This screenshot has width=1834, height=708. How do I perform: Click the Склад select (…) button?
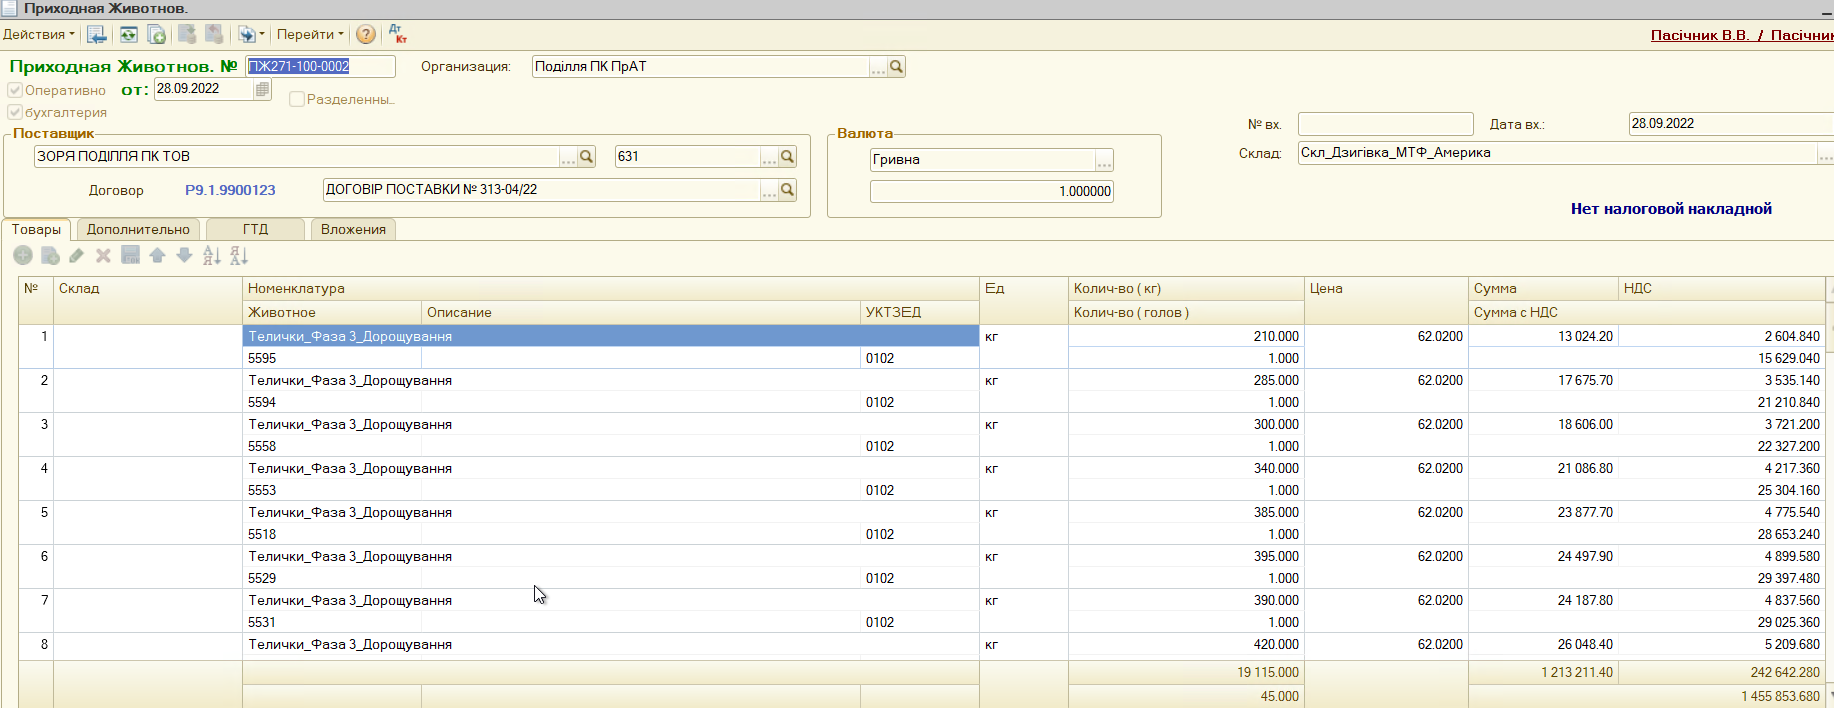pyautogui.click(x=1825, y=154)
